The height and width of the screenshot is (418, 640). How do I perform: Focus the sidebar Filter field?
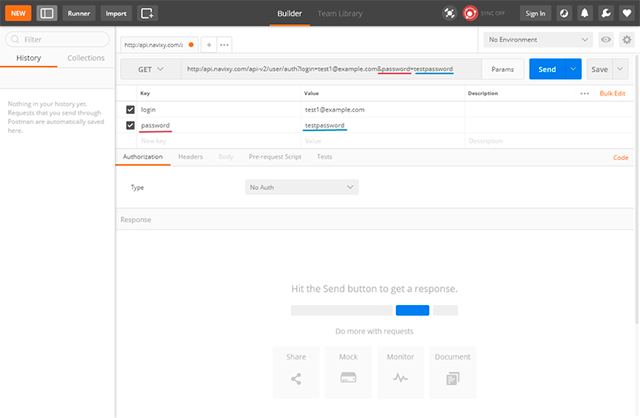(x=57, y=39)
